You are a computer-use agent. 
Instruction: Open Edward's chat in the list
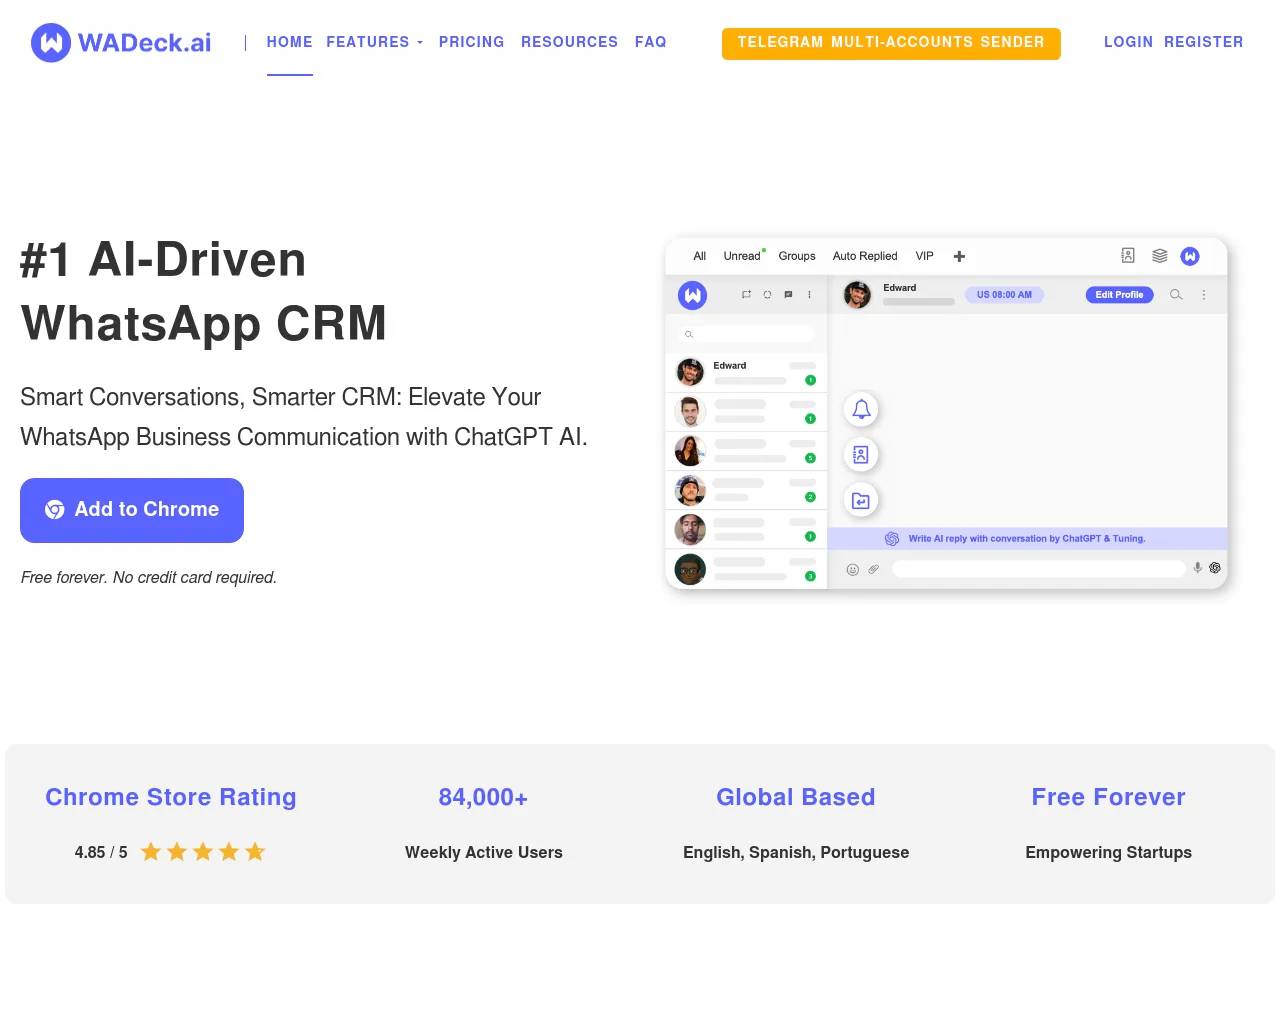pos(746,372)
